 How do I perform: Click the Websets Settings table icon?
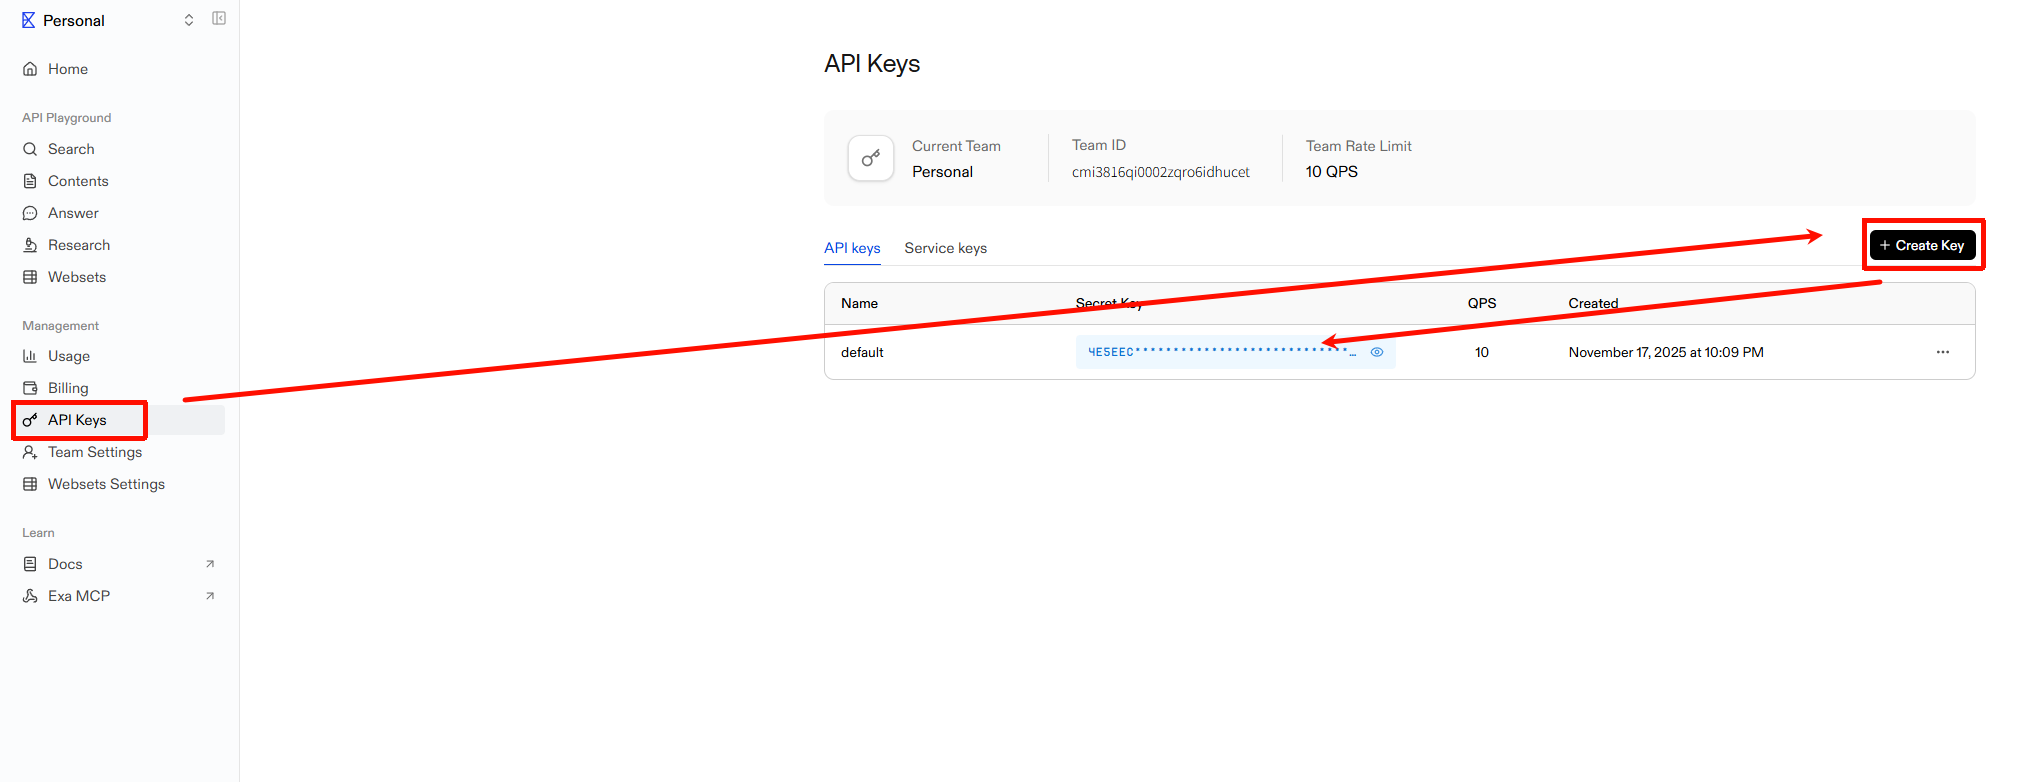click(30, 484)
